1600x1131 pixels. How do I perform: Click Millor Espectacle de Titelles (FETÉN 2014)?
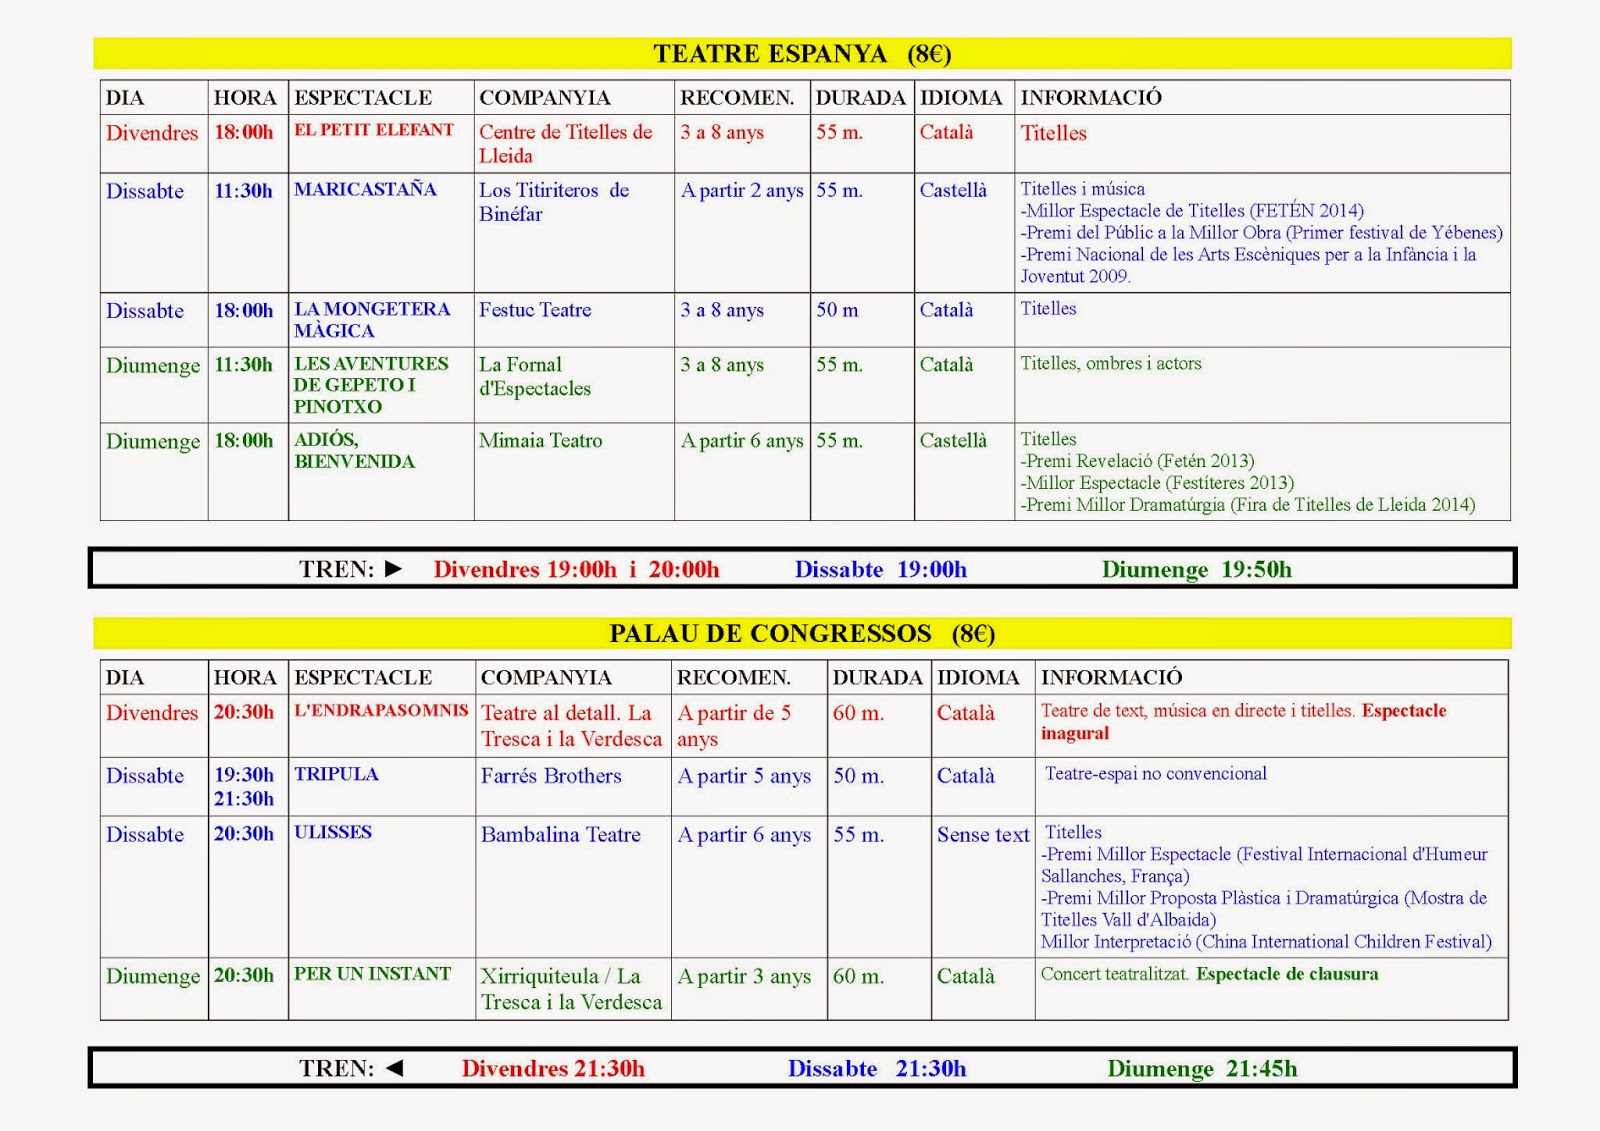coord(1192,211)
